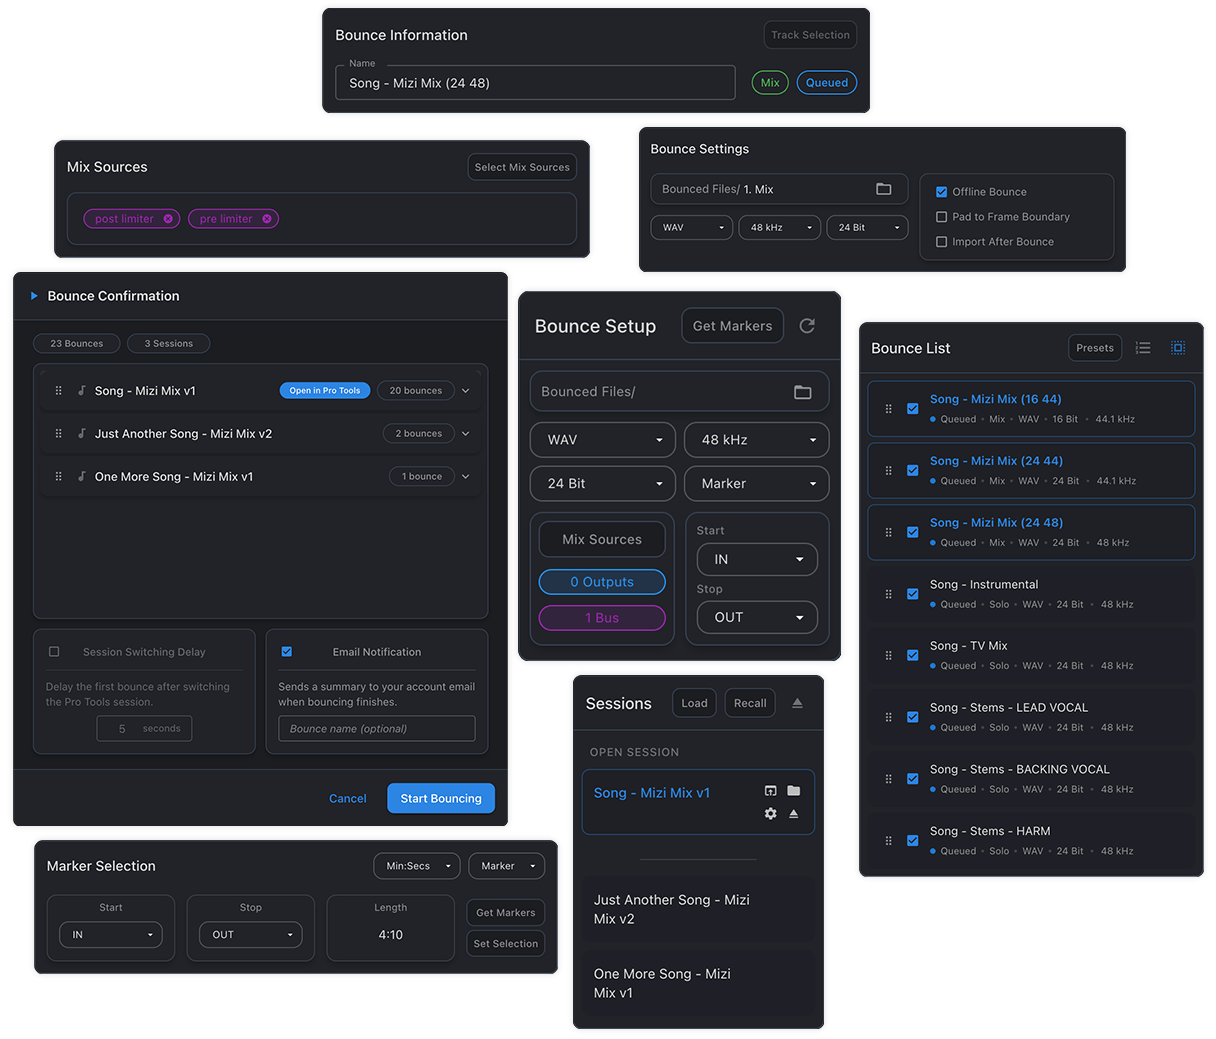Open WAV format dropdown in Bounce Settings
The width and height of the screenshot is (1216, 1039).
692,228
